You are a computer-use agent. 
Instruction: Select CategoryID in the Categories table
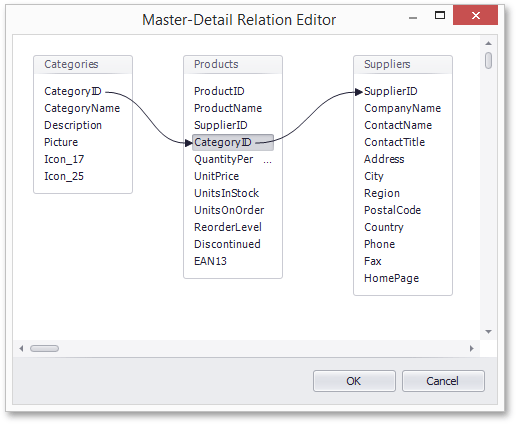(x=73, y=91)
